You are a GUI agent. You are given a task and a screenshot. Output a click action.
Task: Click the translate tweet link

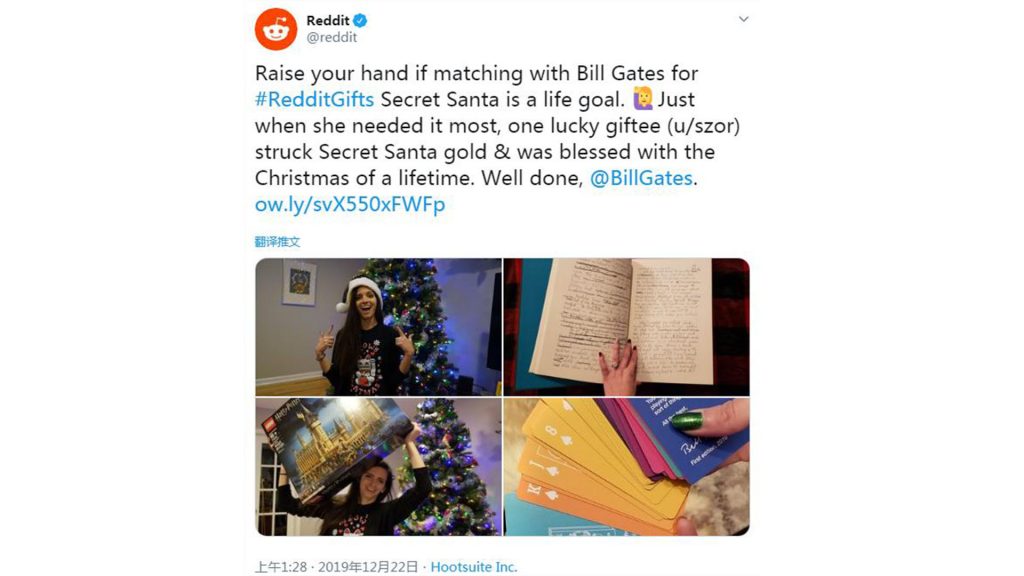coord(278,242)
